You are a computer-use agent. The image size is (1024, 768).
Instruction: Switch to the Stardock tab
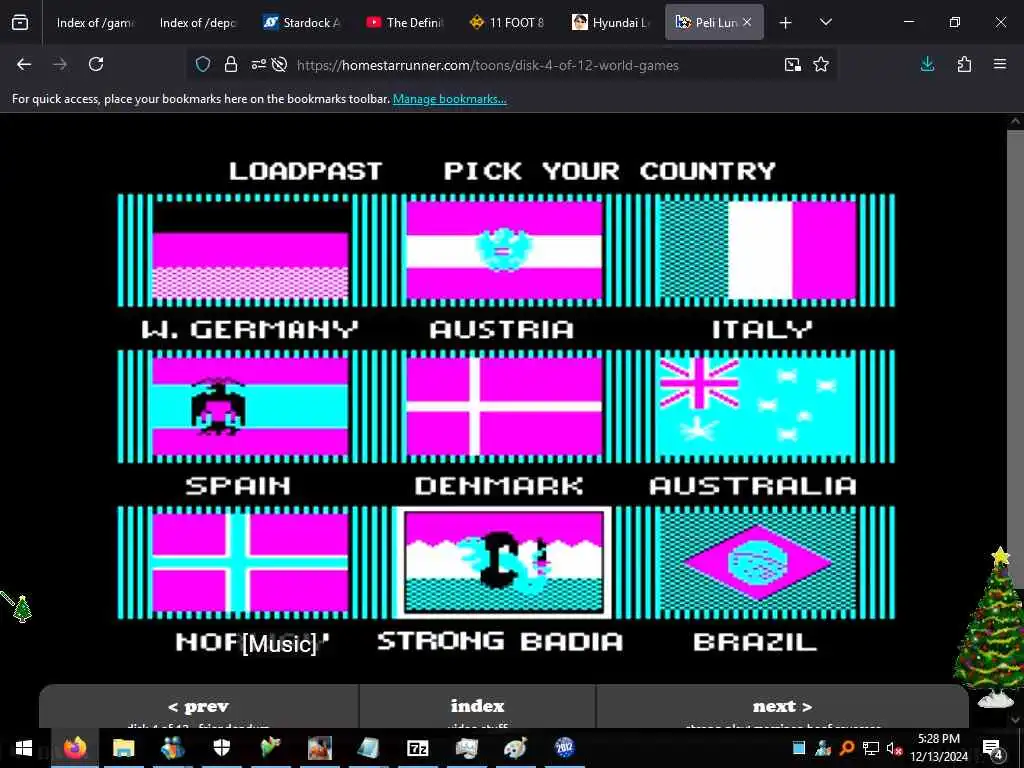(302, 23)
